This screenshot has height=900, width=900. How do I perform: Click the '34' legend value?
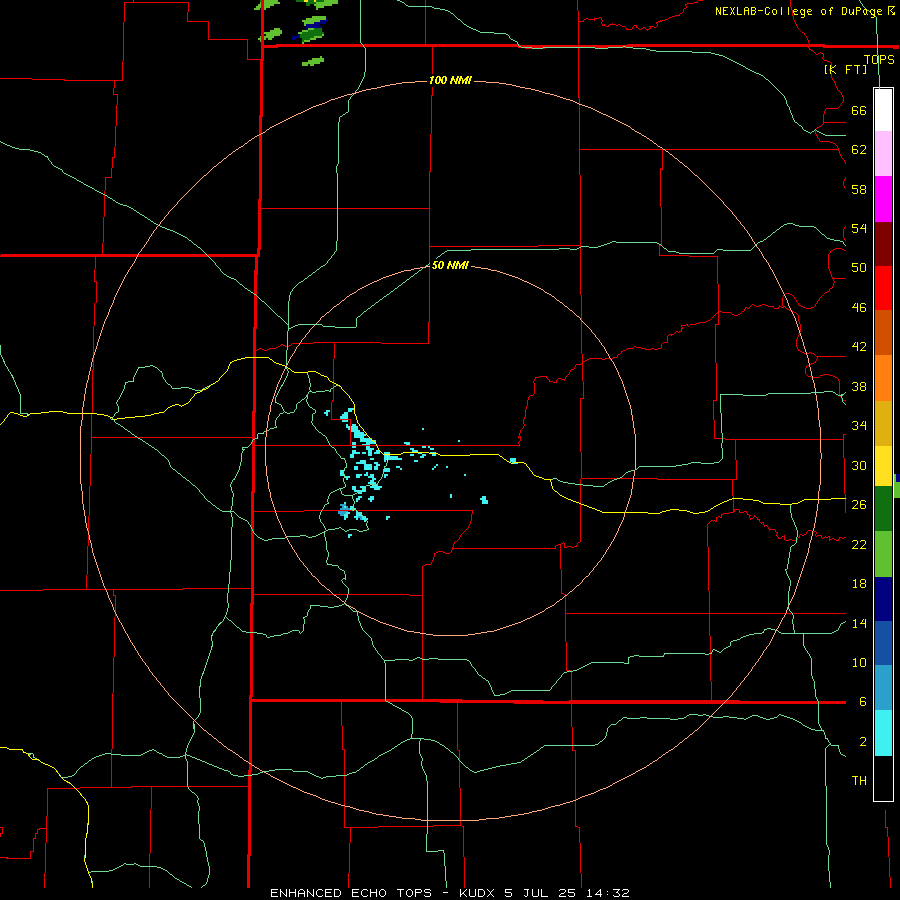tap(859, 425)
